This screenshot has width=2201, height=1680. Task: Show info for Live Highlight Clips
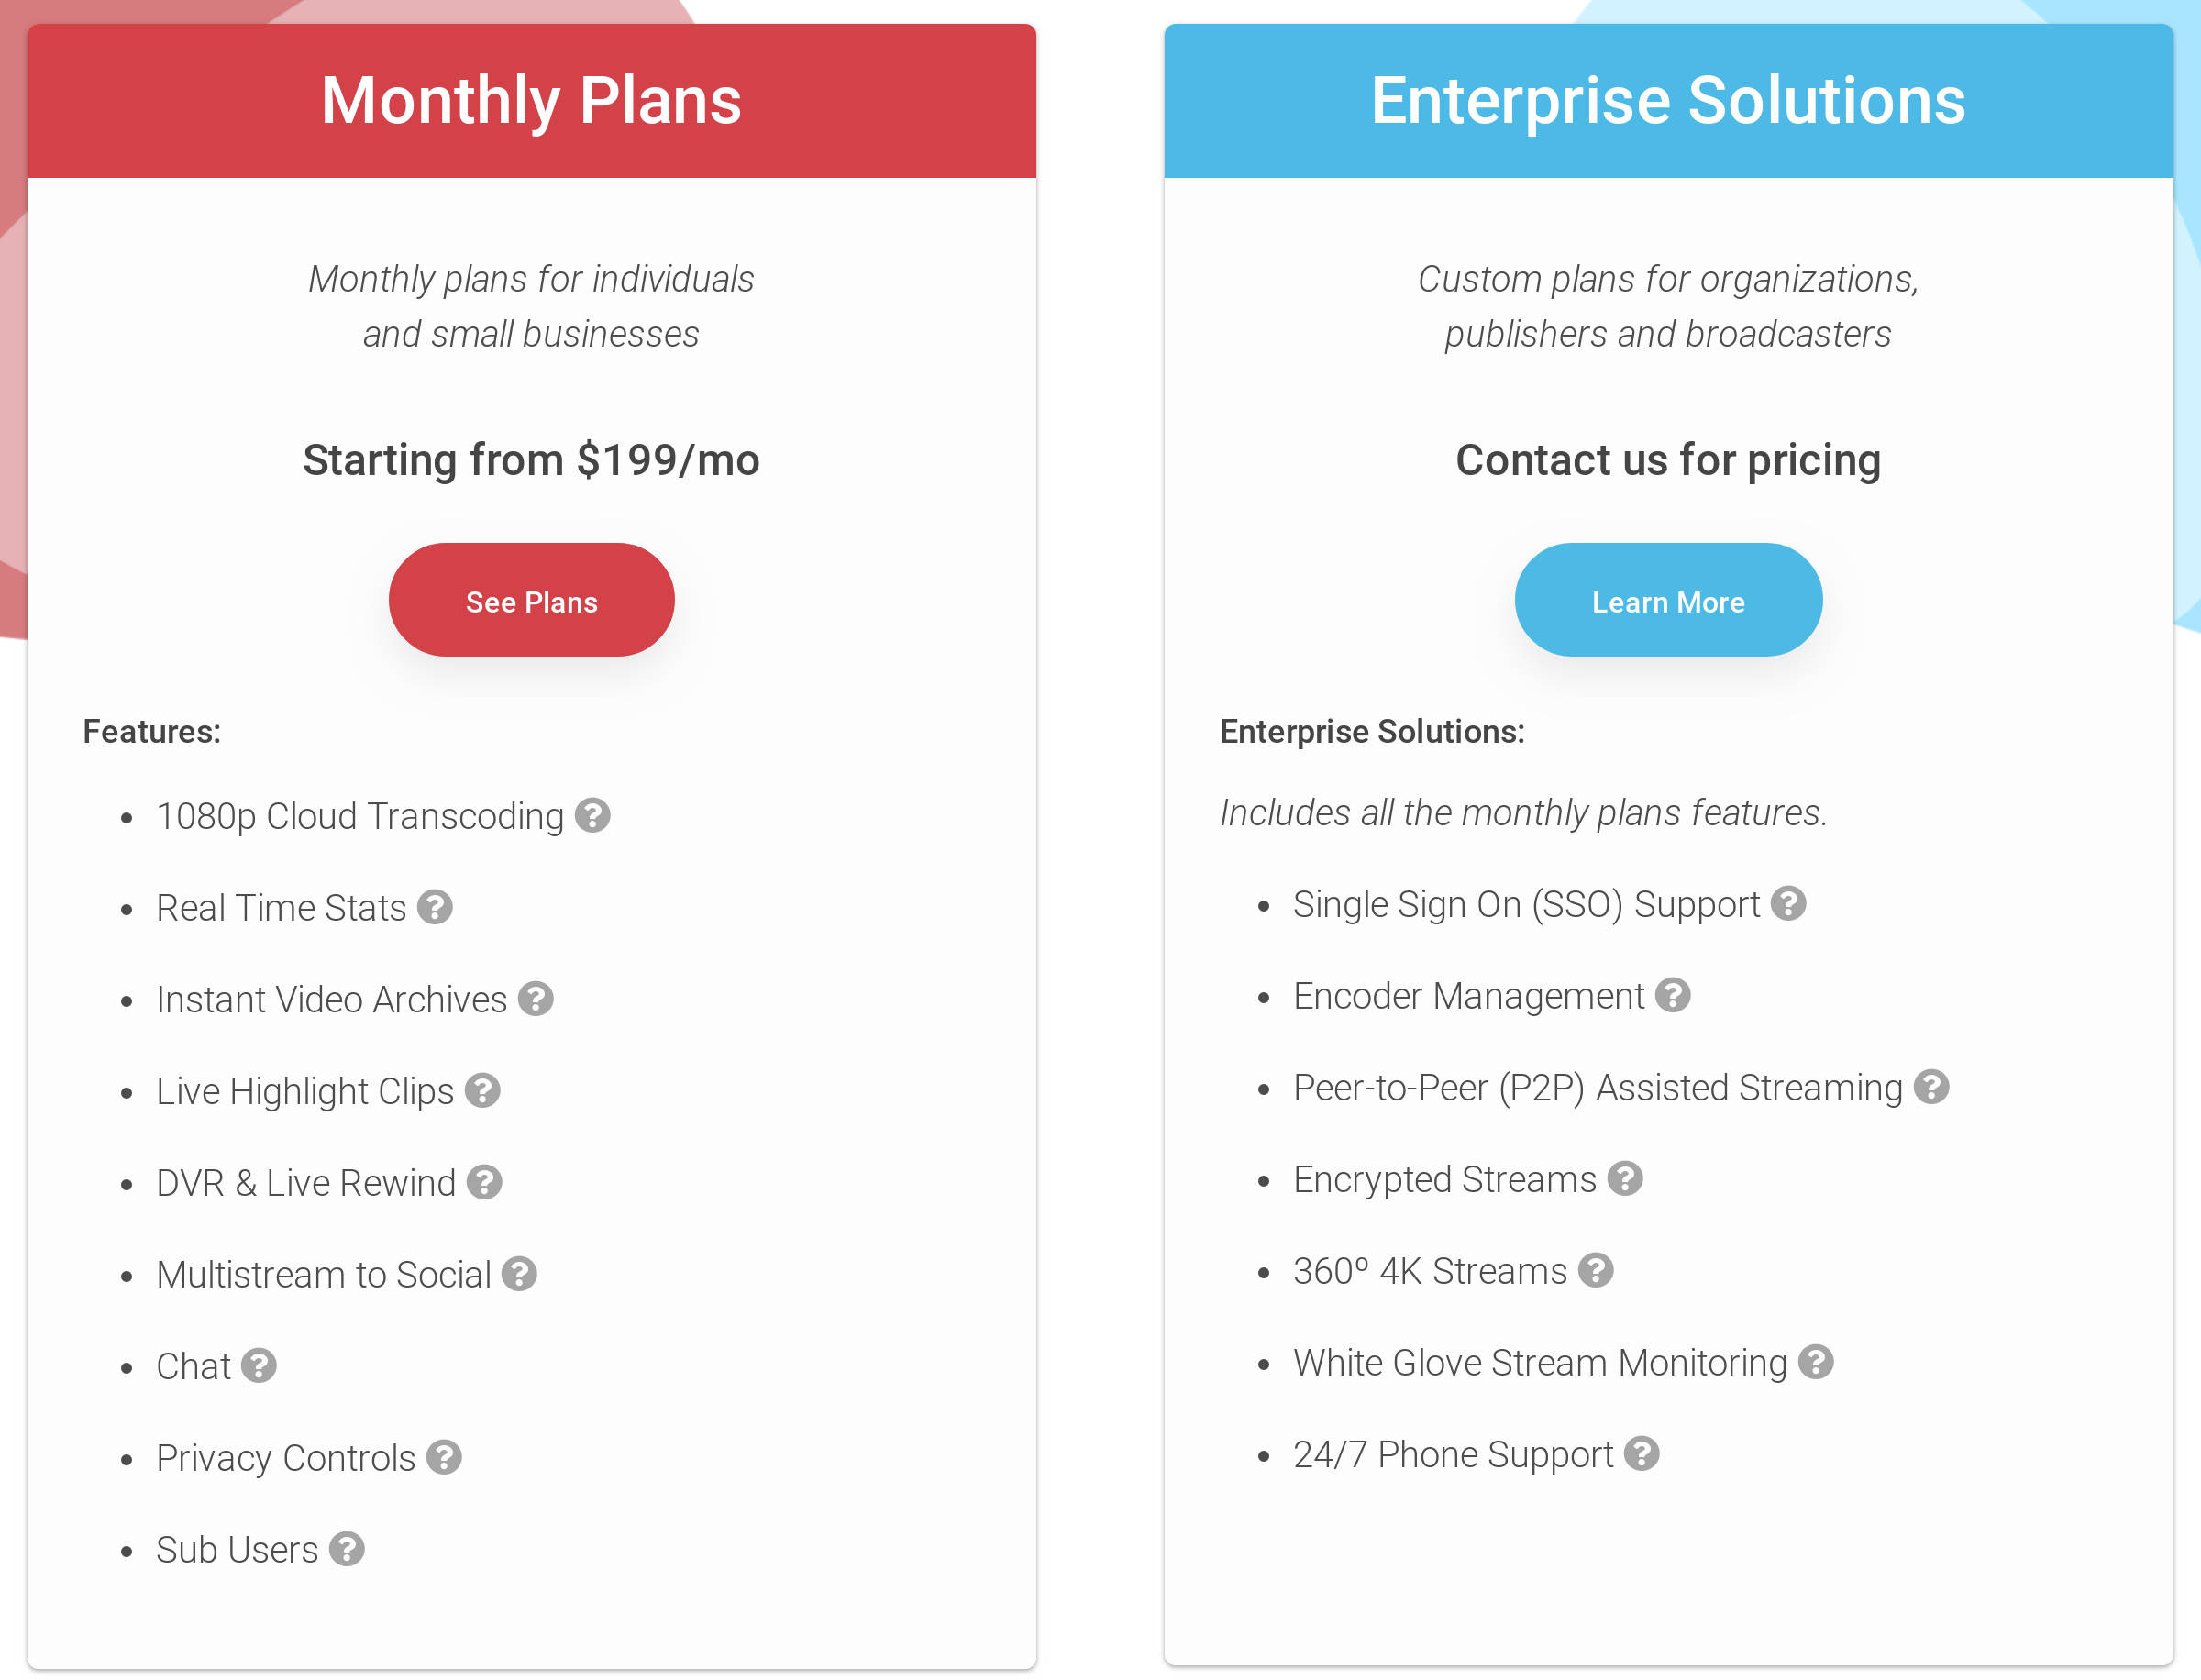483,1091
